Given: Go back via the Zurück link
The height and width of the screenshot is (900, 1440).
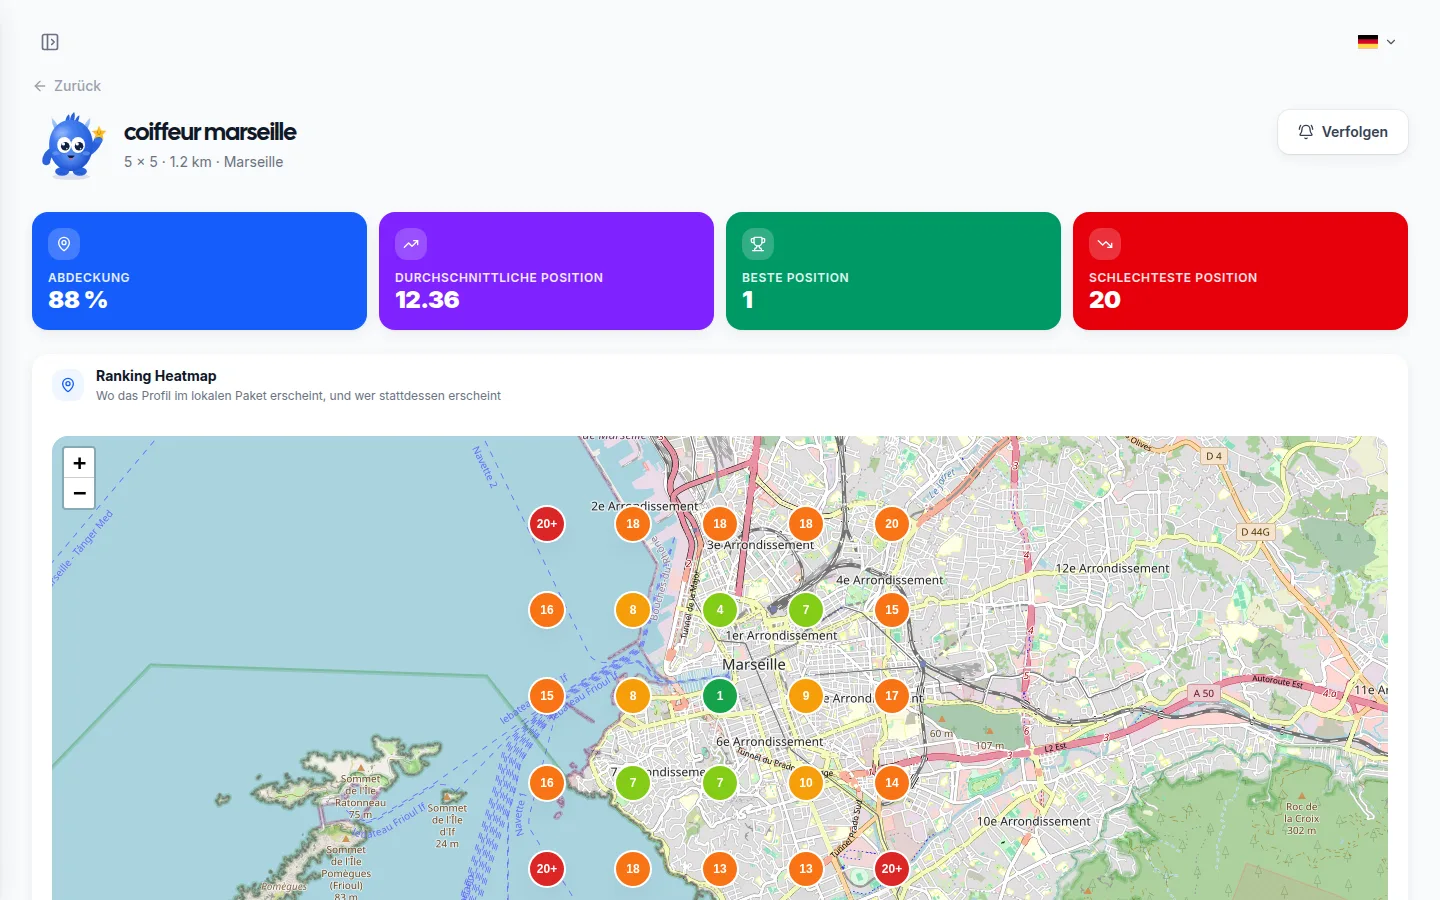Looking at the screenshot, I should [x=67, y=86].
